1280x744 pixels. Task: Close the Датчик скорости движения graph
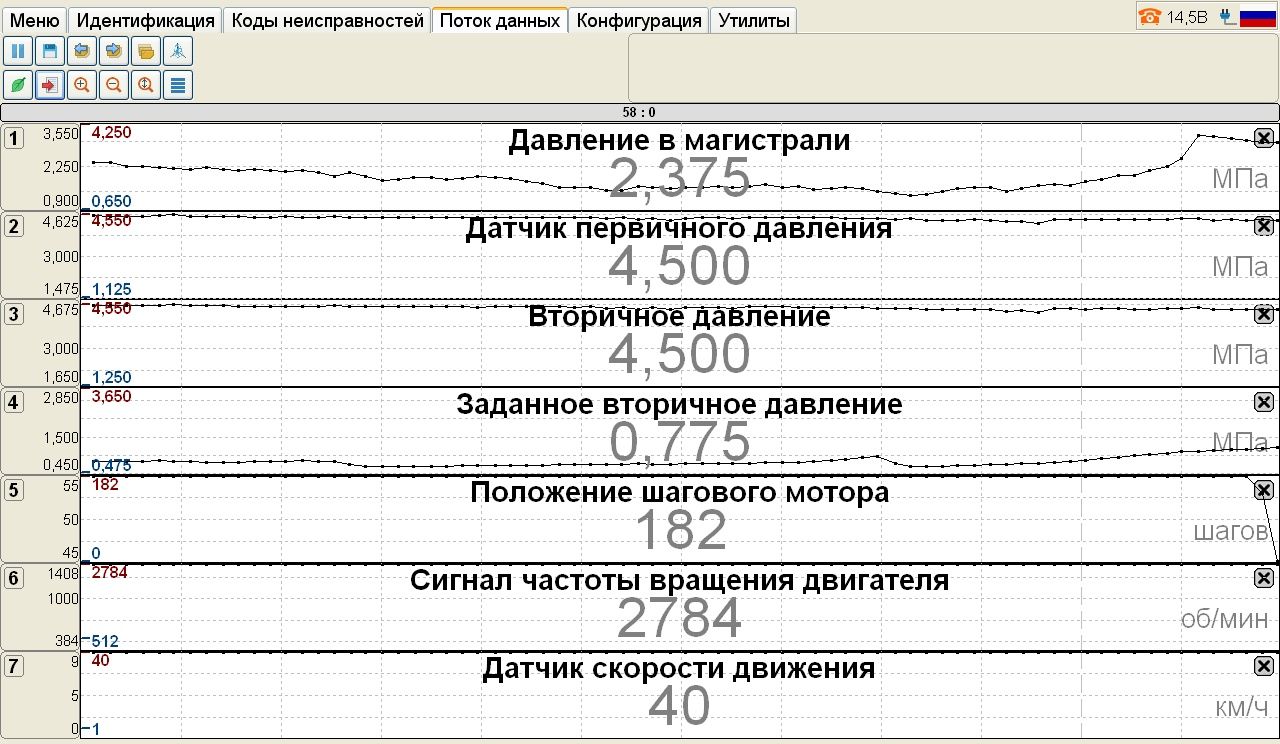(x=1264, y=666)
